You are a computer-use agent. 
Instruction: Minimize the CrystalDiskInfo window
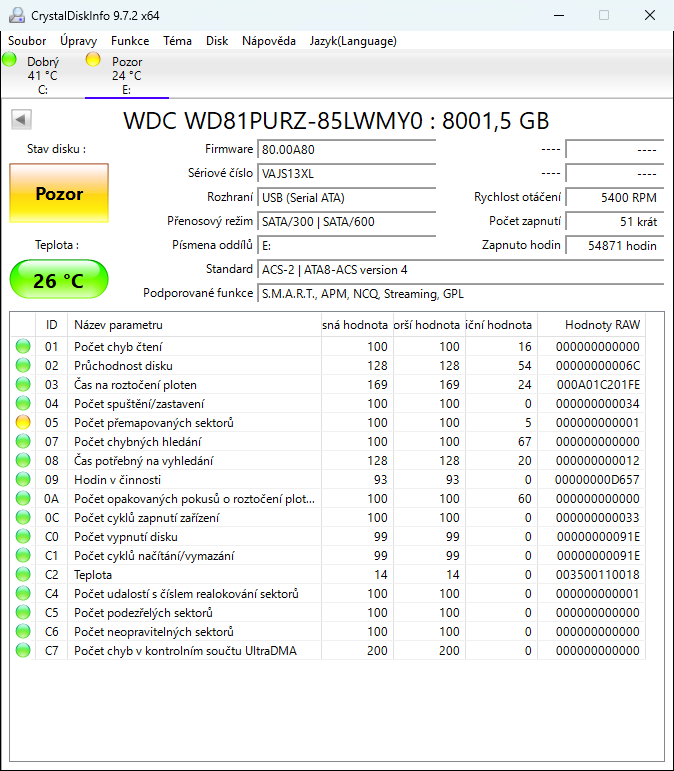pos(559,15)
